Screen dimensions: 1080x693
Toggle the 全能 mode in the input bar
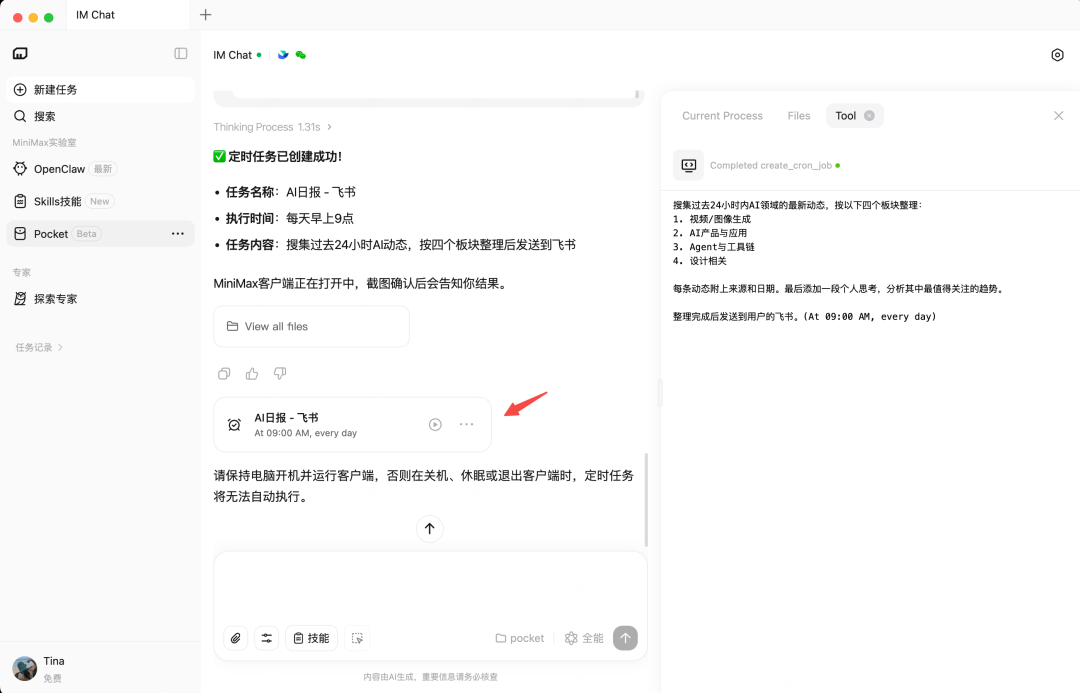(x=583, y=638)
